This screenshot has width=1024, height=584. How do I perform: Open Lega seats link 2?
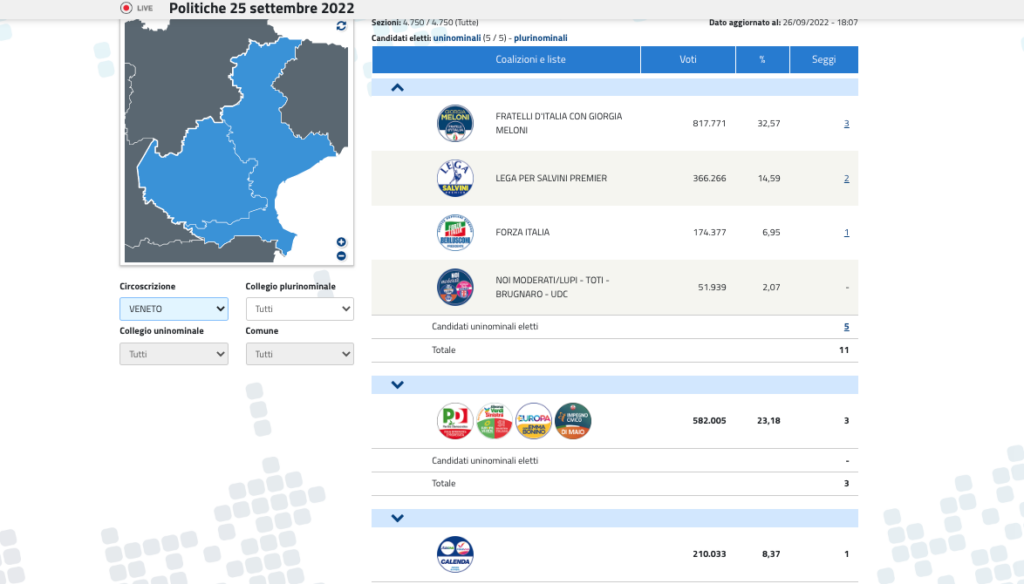click(x=846, y=178)
